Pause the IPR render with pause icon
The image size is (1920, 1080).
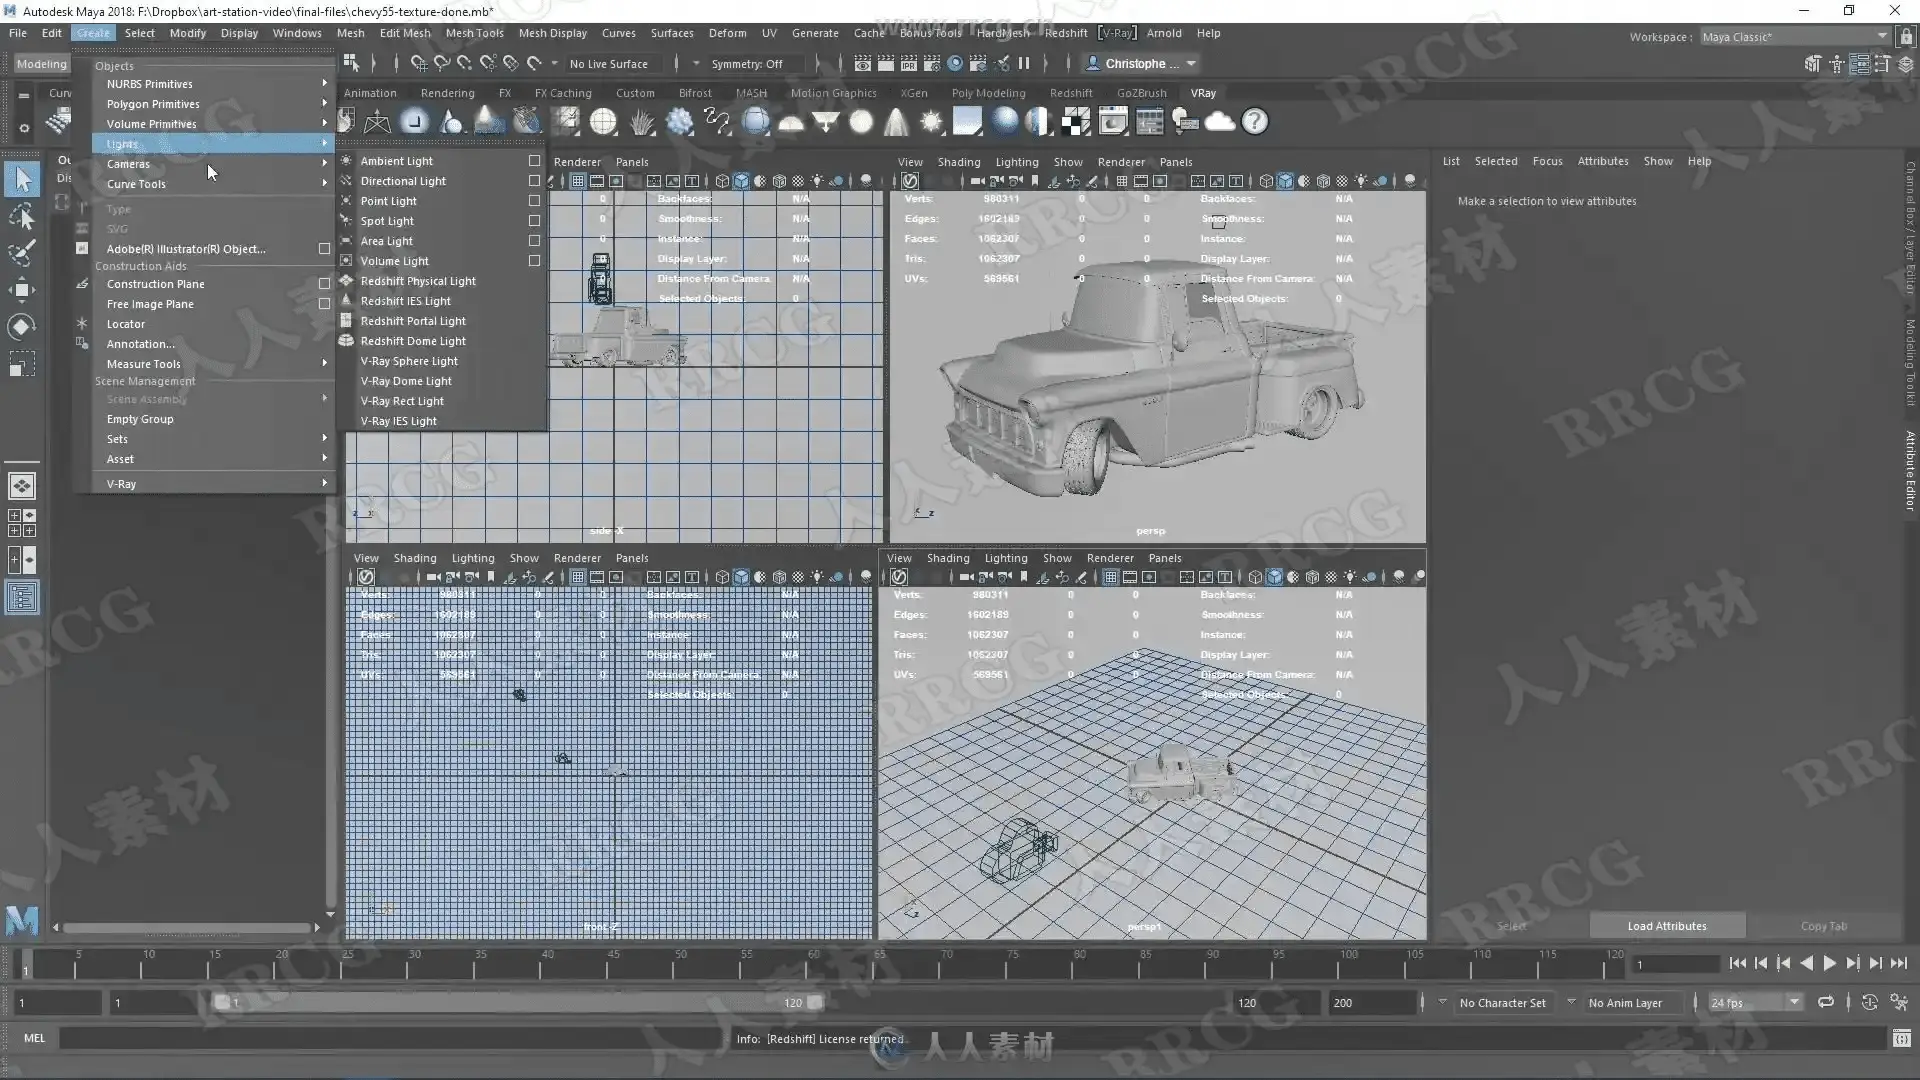coord(1024,63)
